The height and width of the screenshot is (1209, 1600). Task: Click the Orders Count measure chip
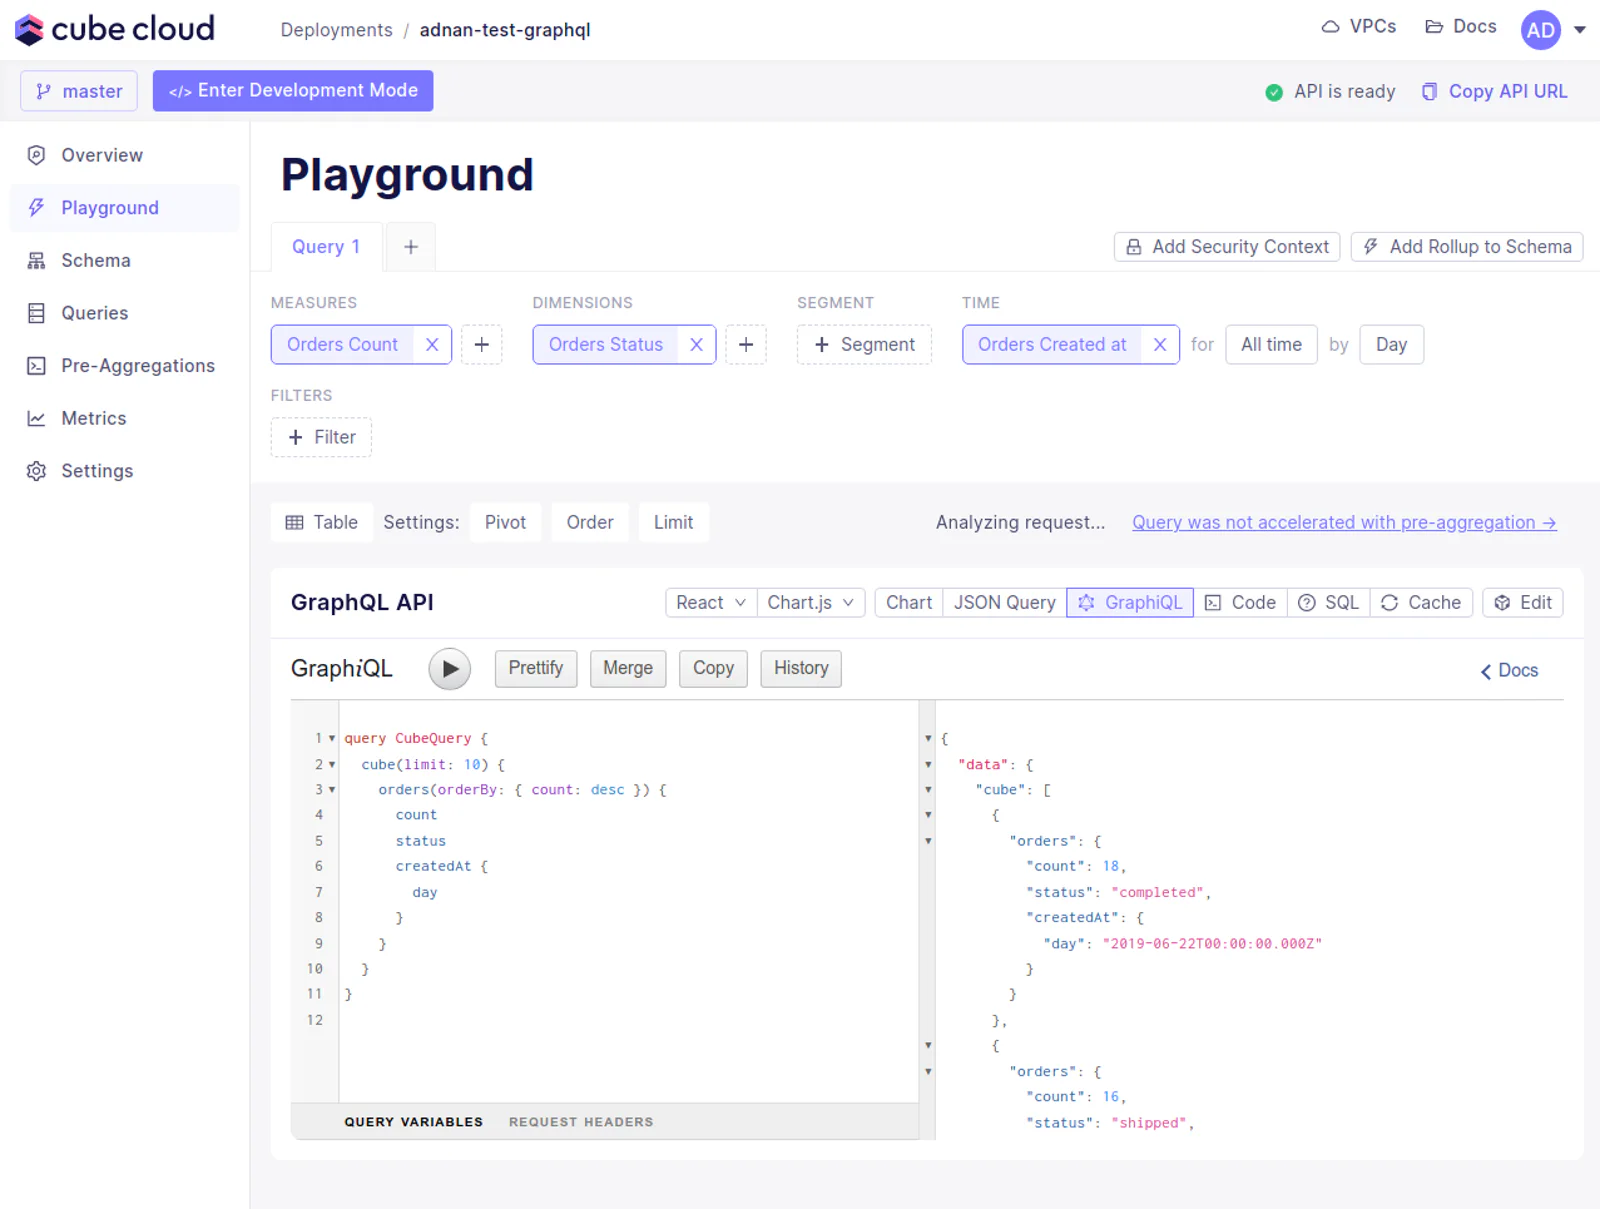click(342, 345)
